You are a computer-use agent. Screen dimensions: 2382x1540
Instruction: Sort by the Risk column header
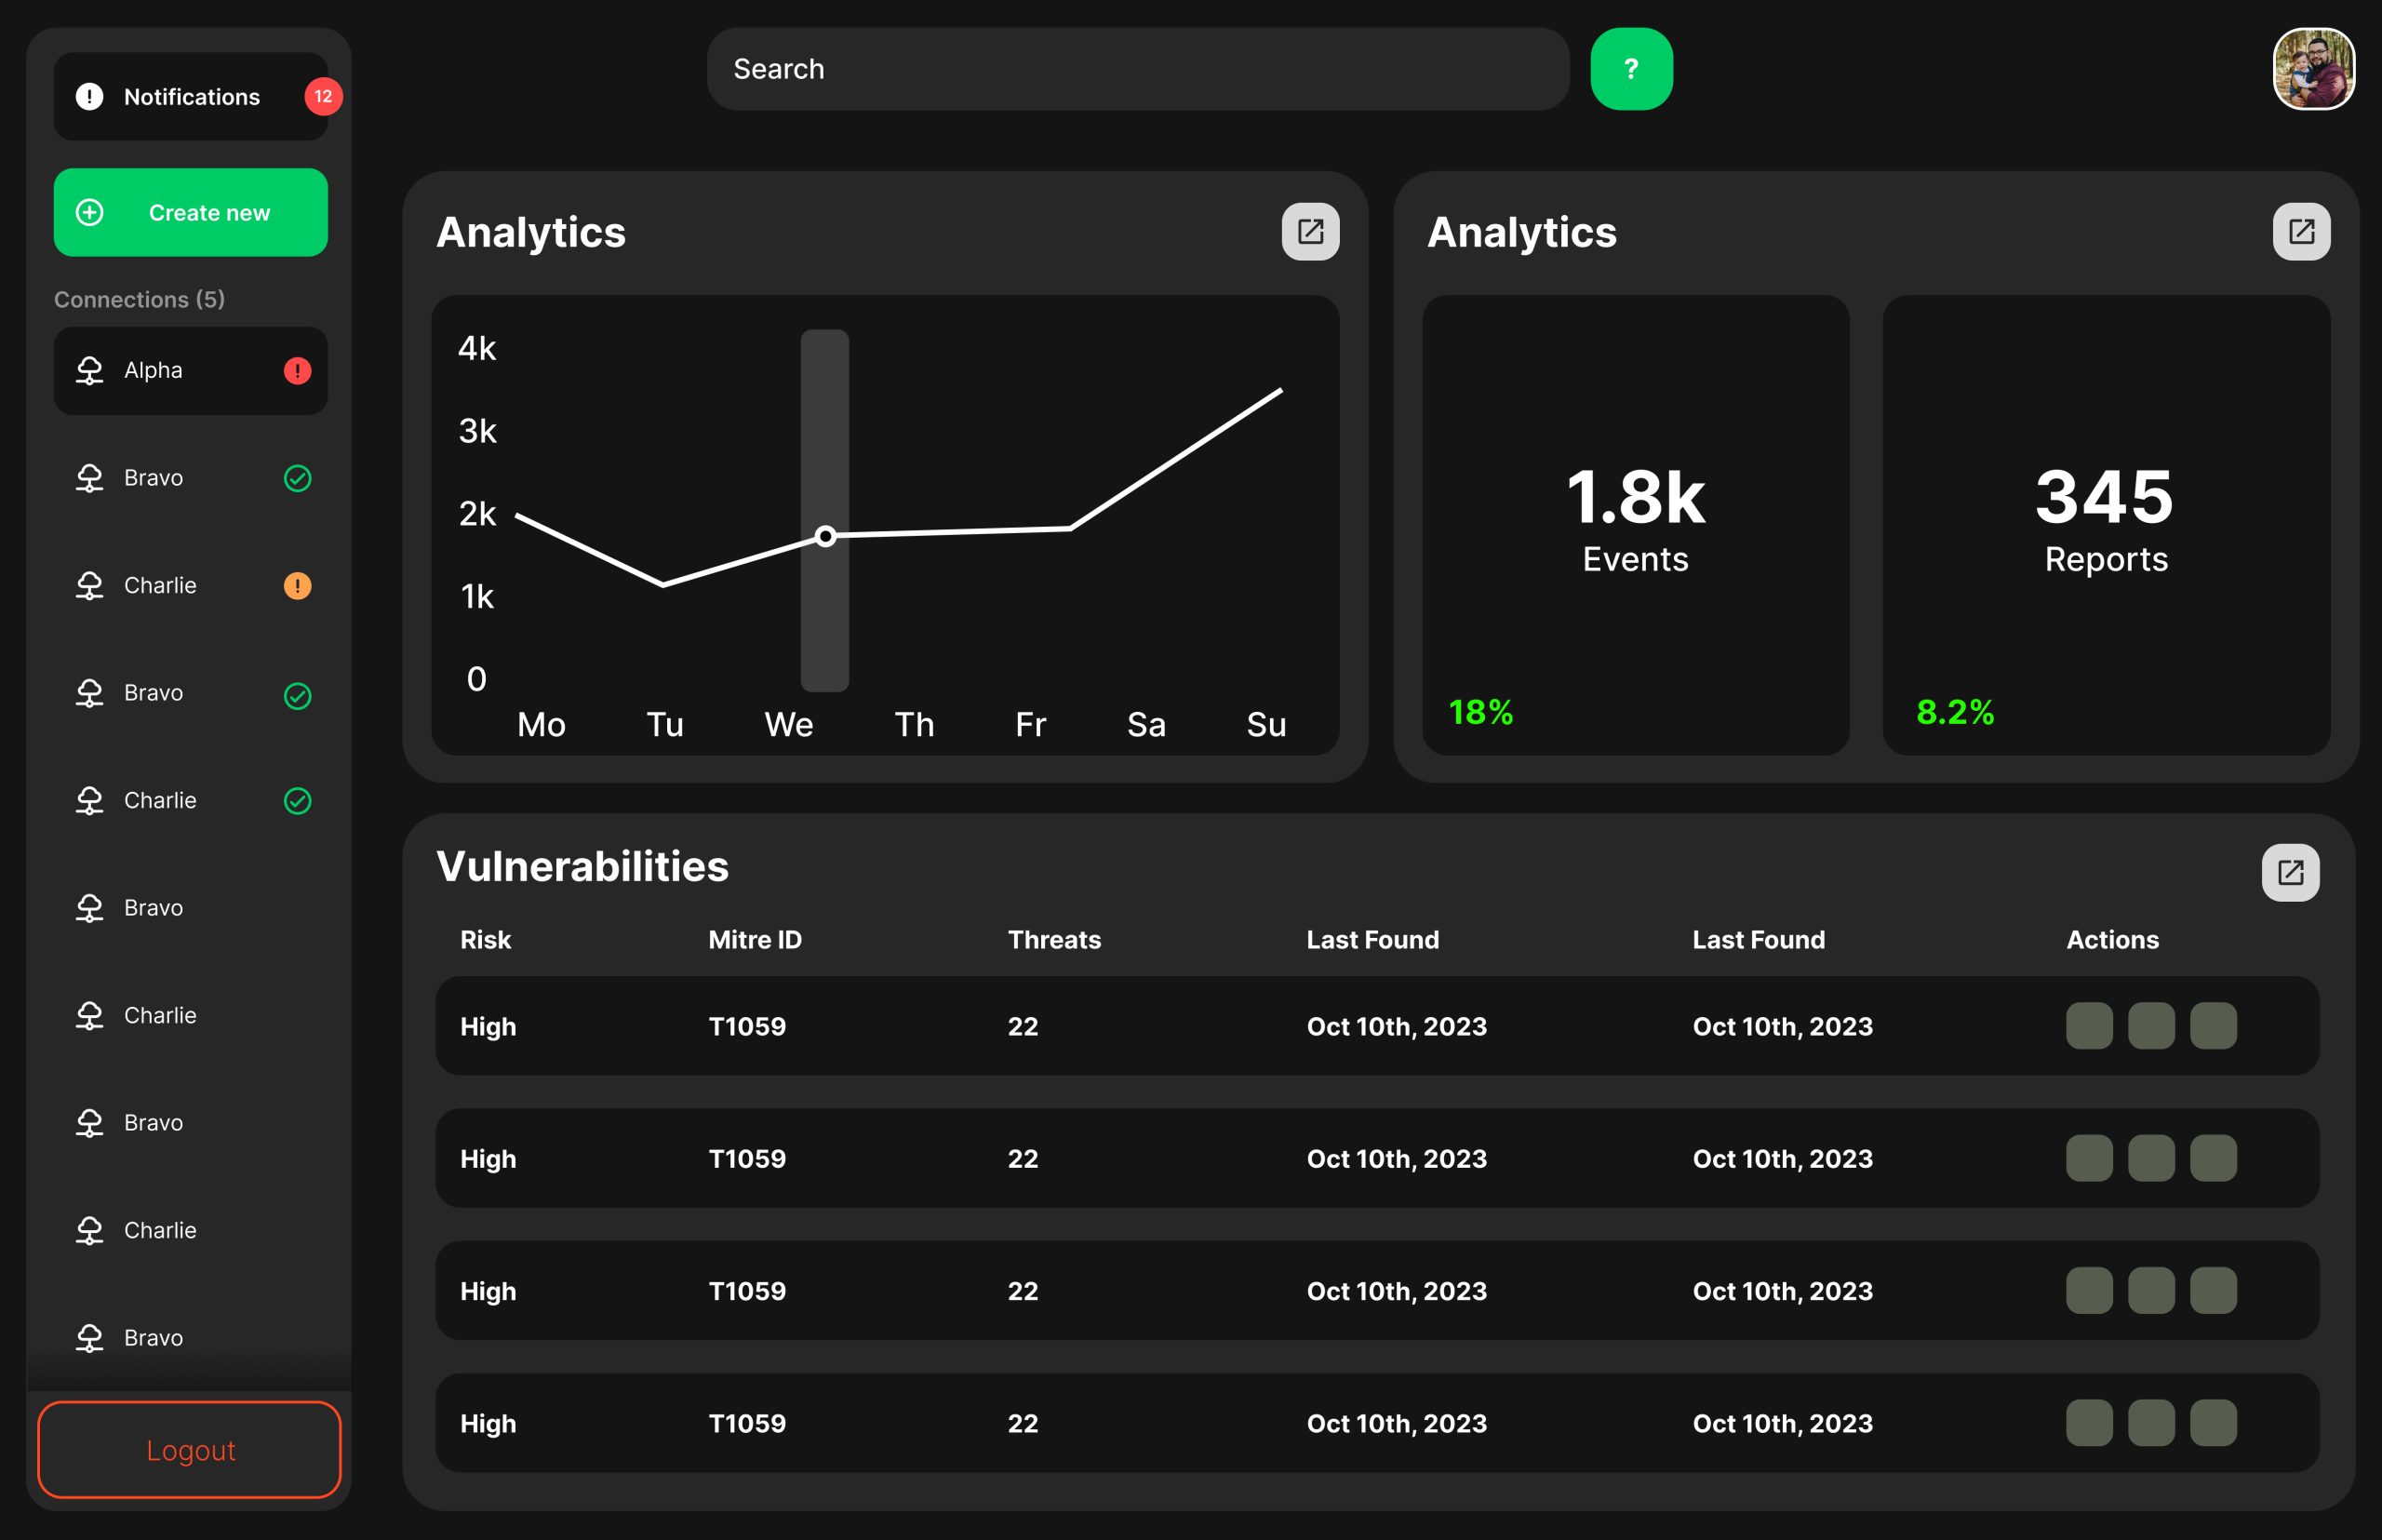485,940
